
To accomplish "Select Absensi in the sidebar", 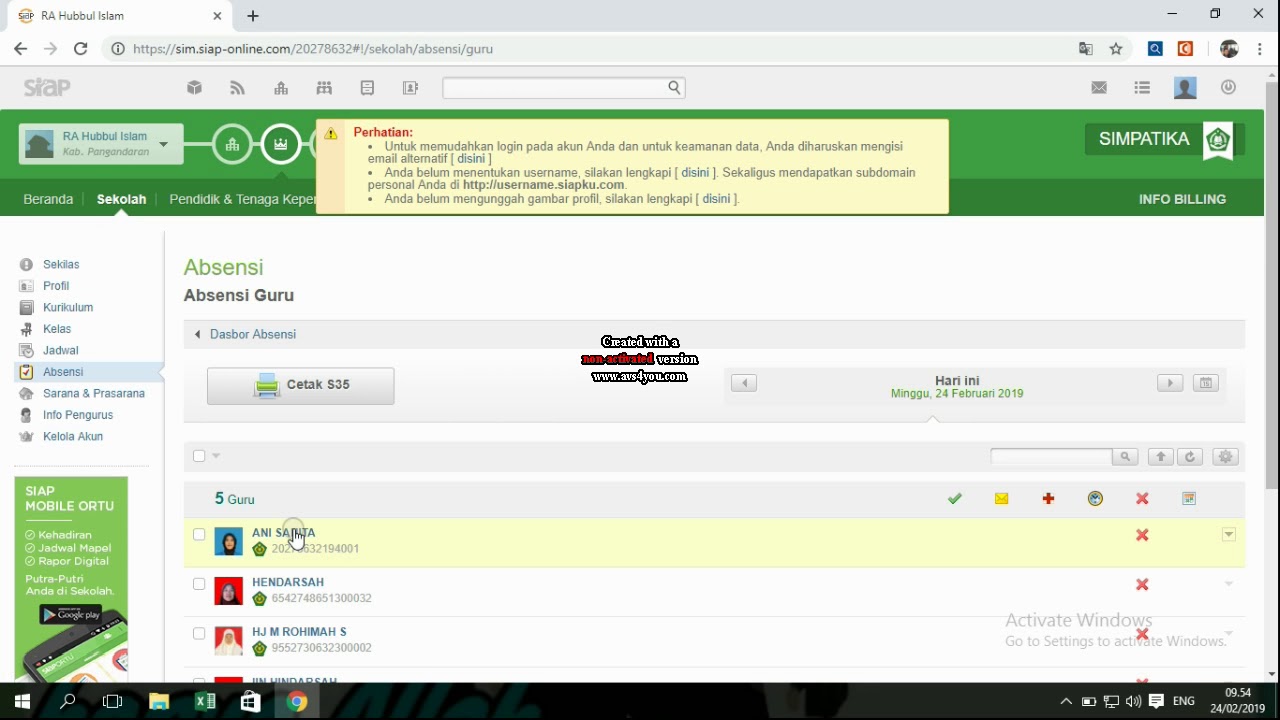I will pyautogui.click(x=63, y=372).
